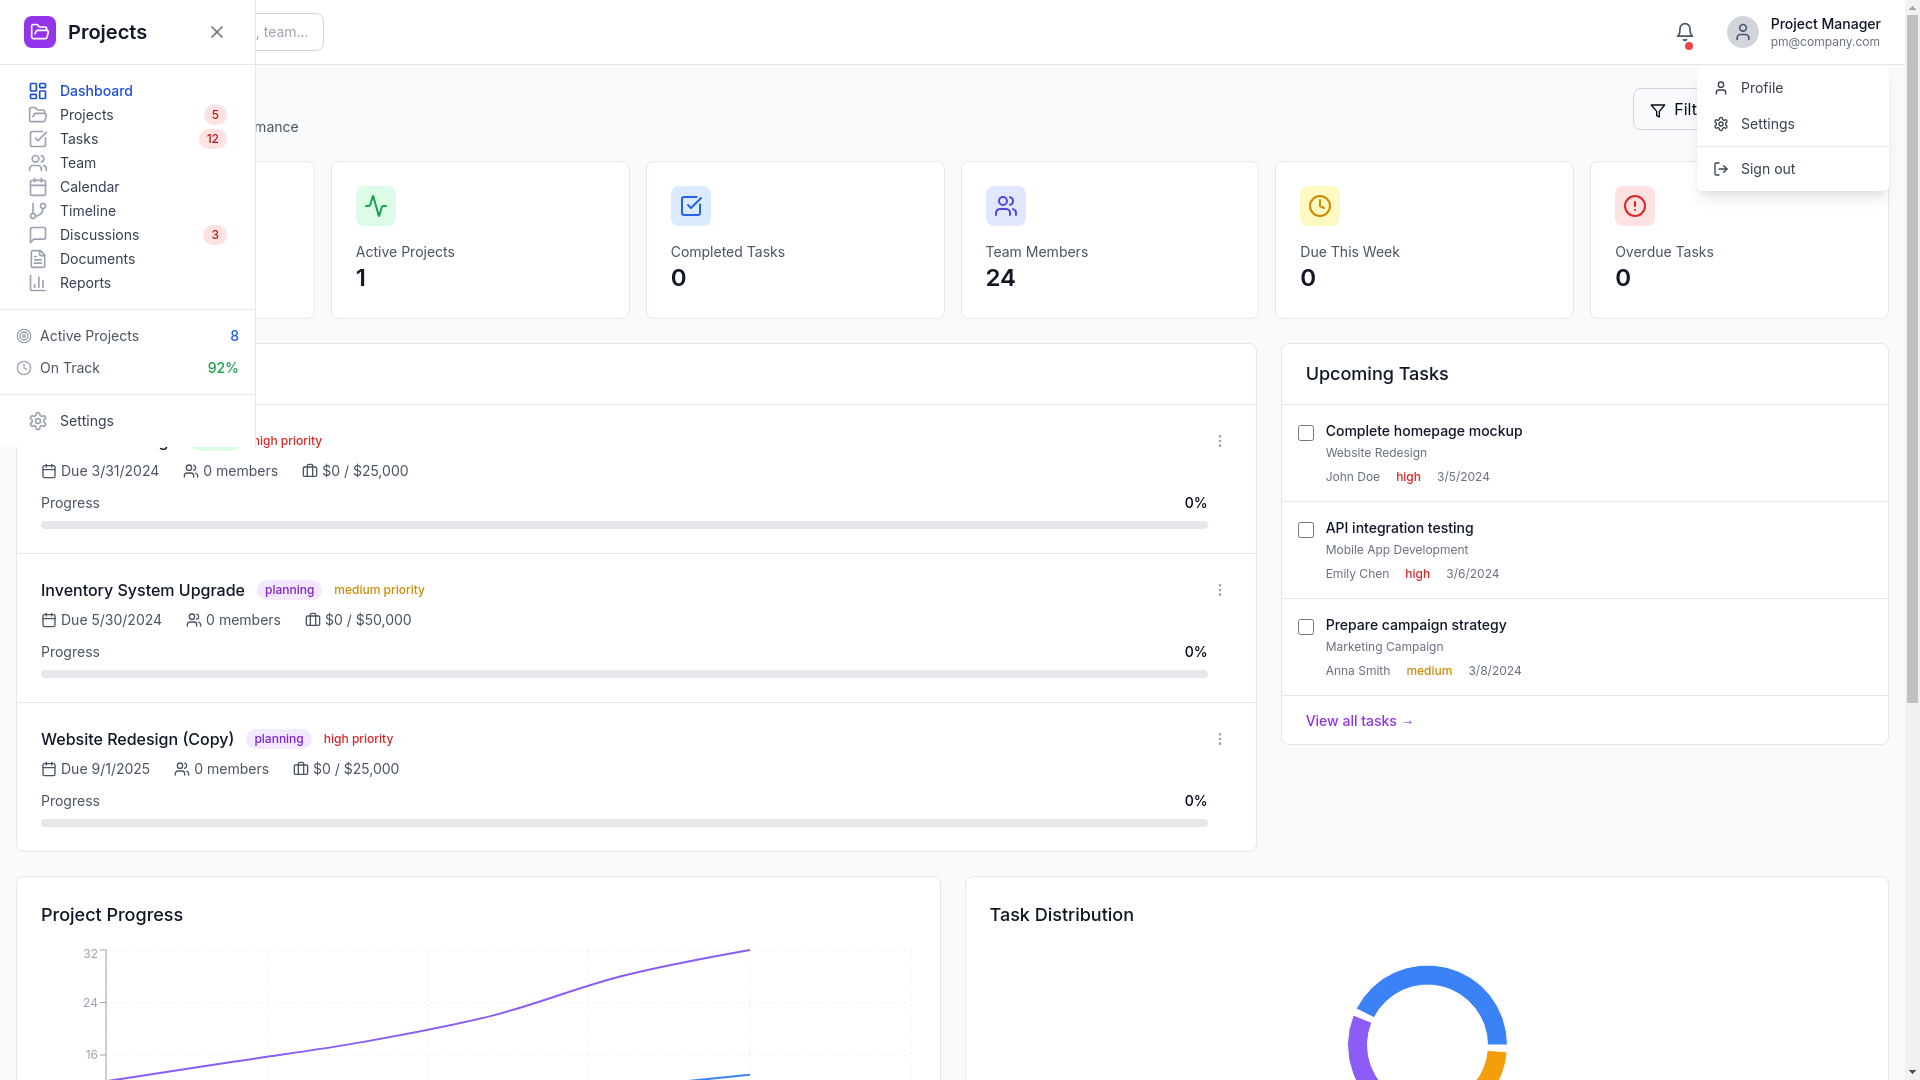The height and width of the screenshot is (1080, 1920).
Task: Click the filter funnel icon
Action: [1658, 110]
